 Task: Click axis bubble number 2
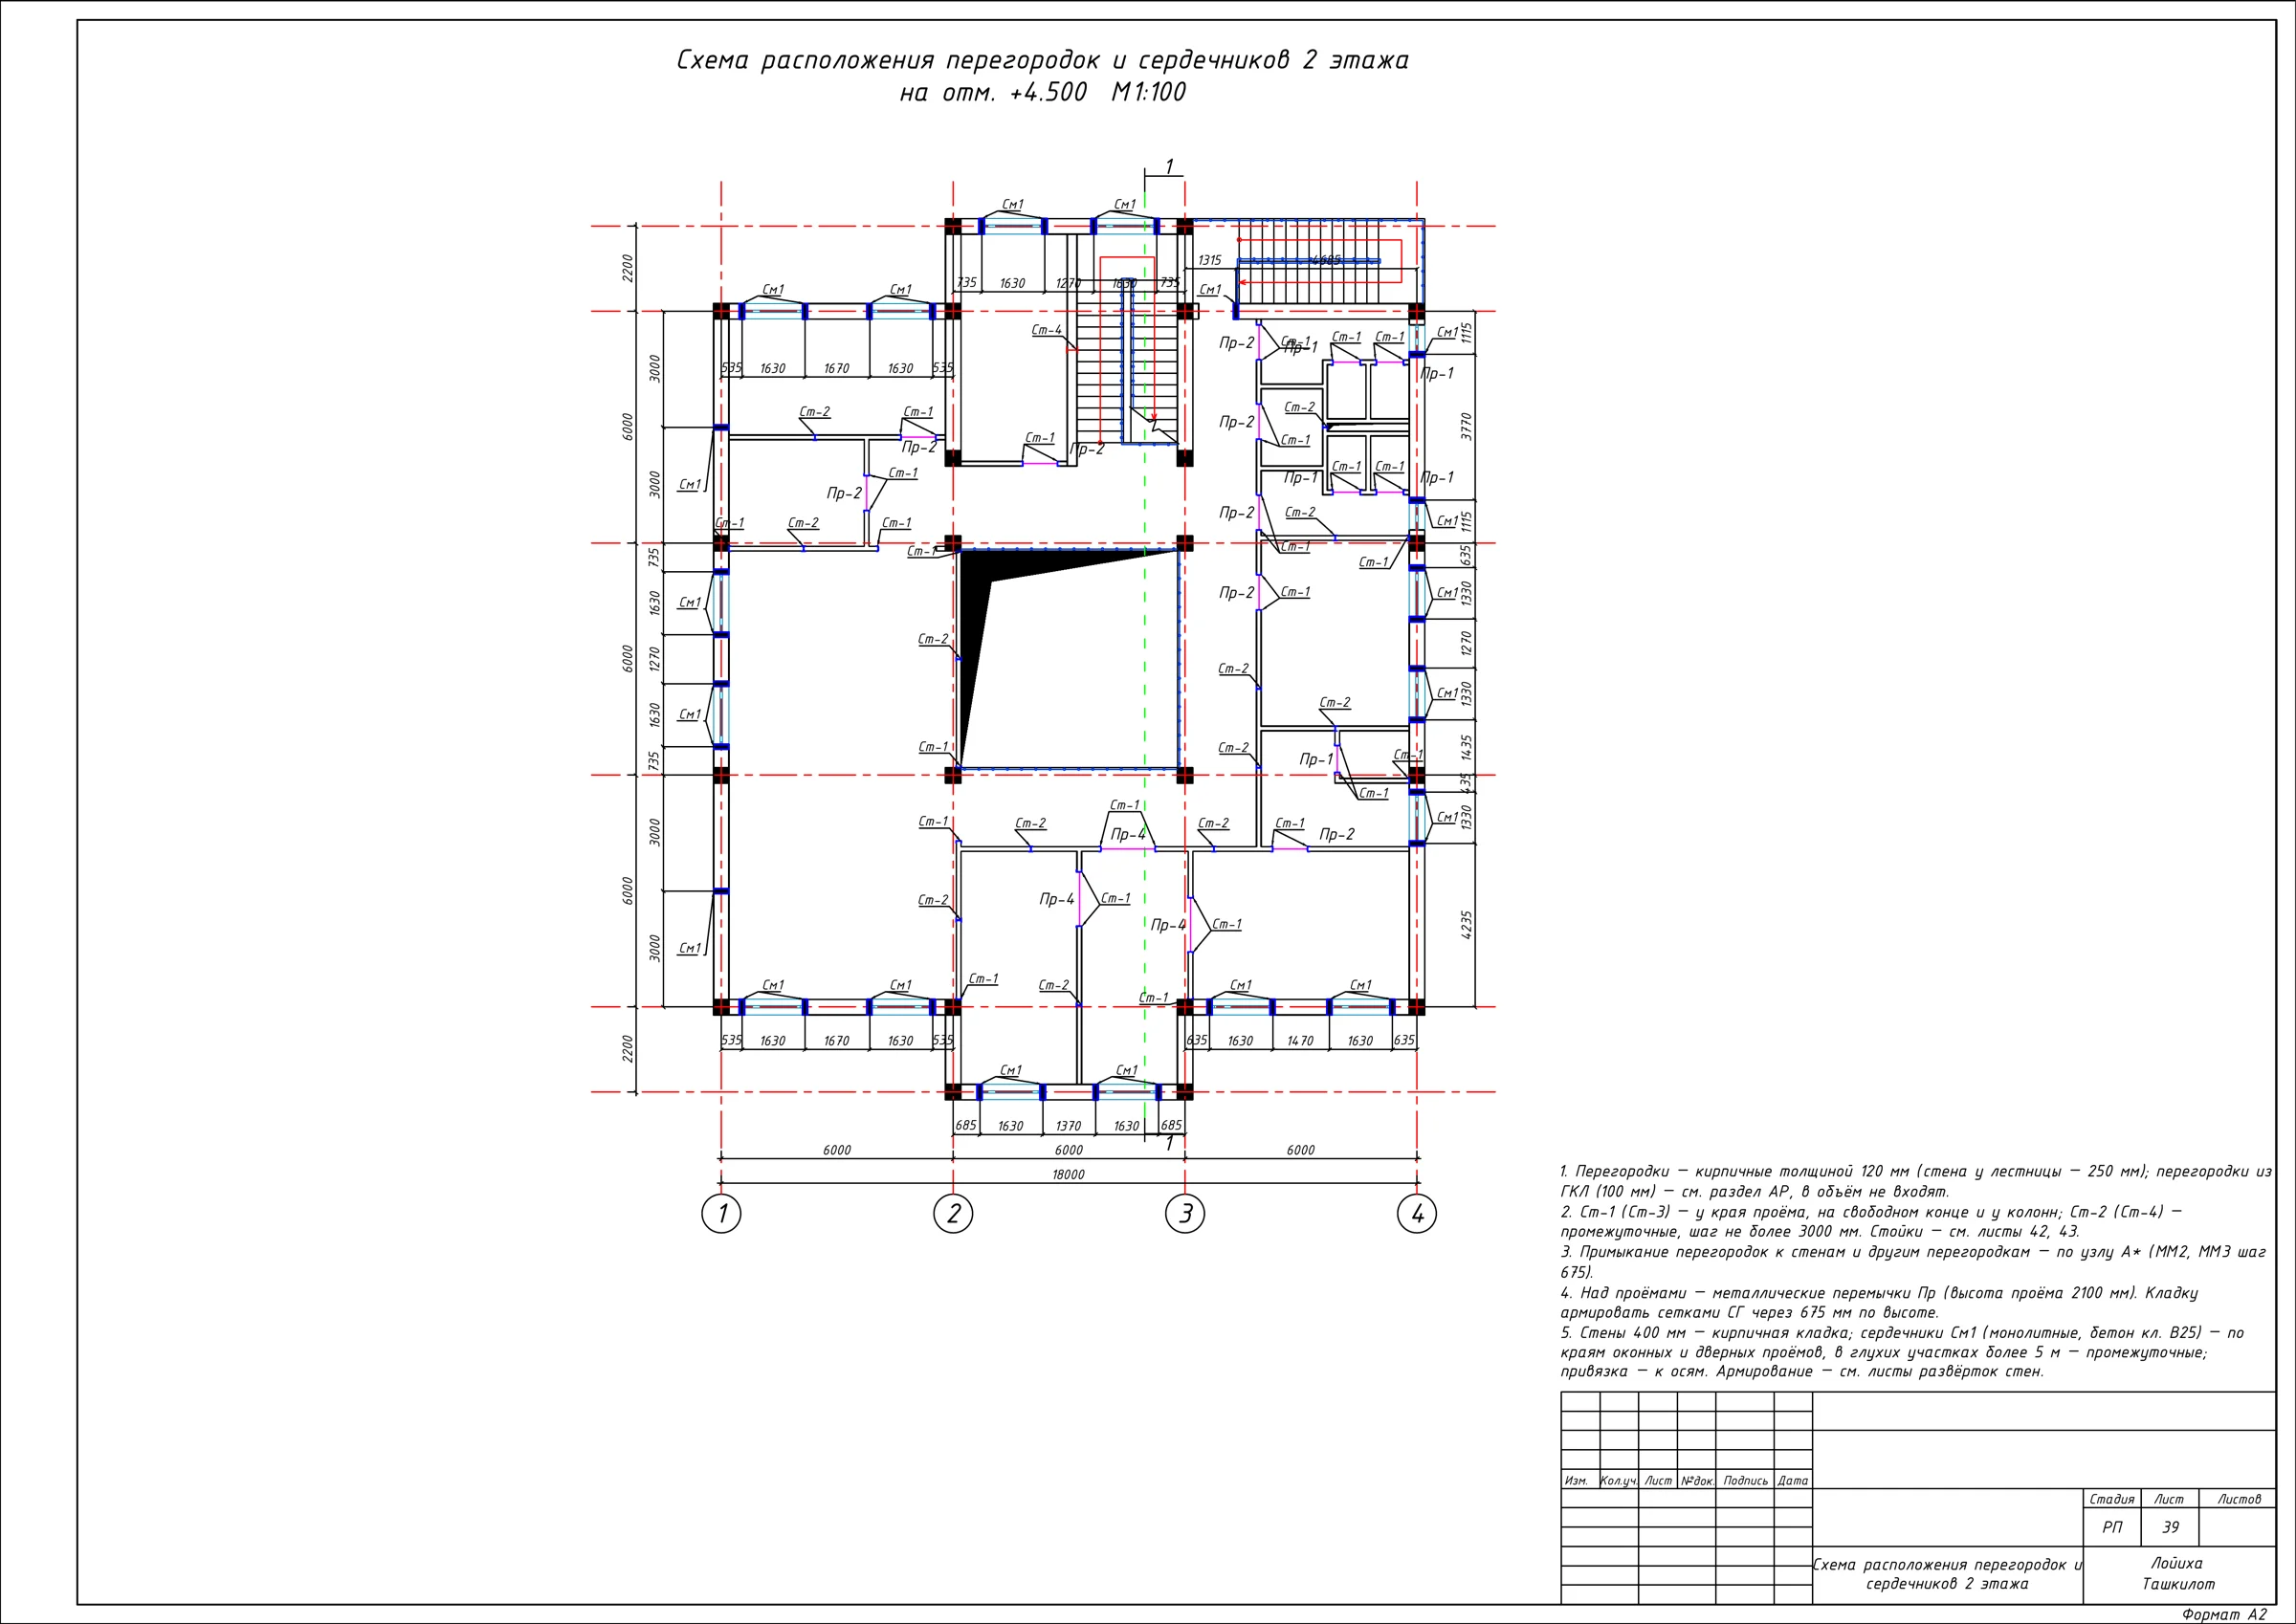(x=953, y=1214)
